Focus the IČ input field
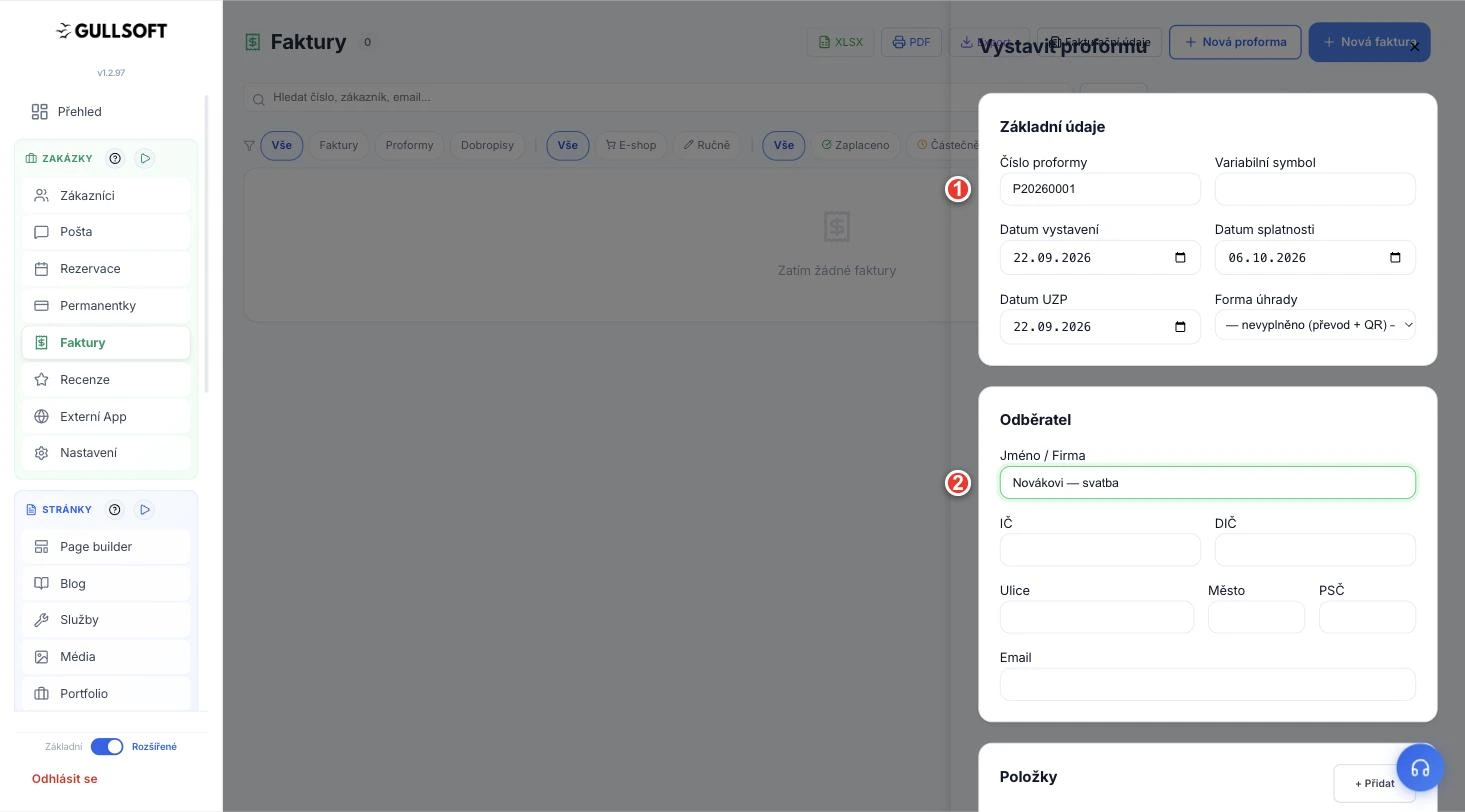Image resolution: width=1465 pixels, height=812 pixels. coord(1100,550)
